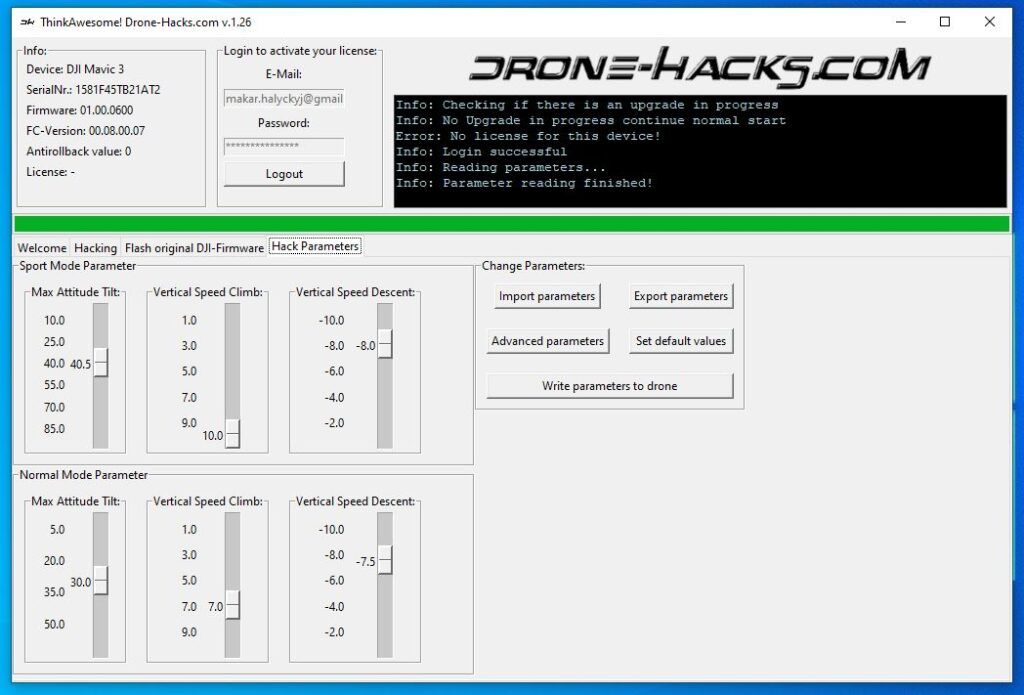1024x695 pixels.
Task: Maximize the Drone-Hacks window
Action: pyautogui.click(x=944, y=22)
